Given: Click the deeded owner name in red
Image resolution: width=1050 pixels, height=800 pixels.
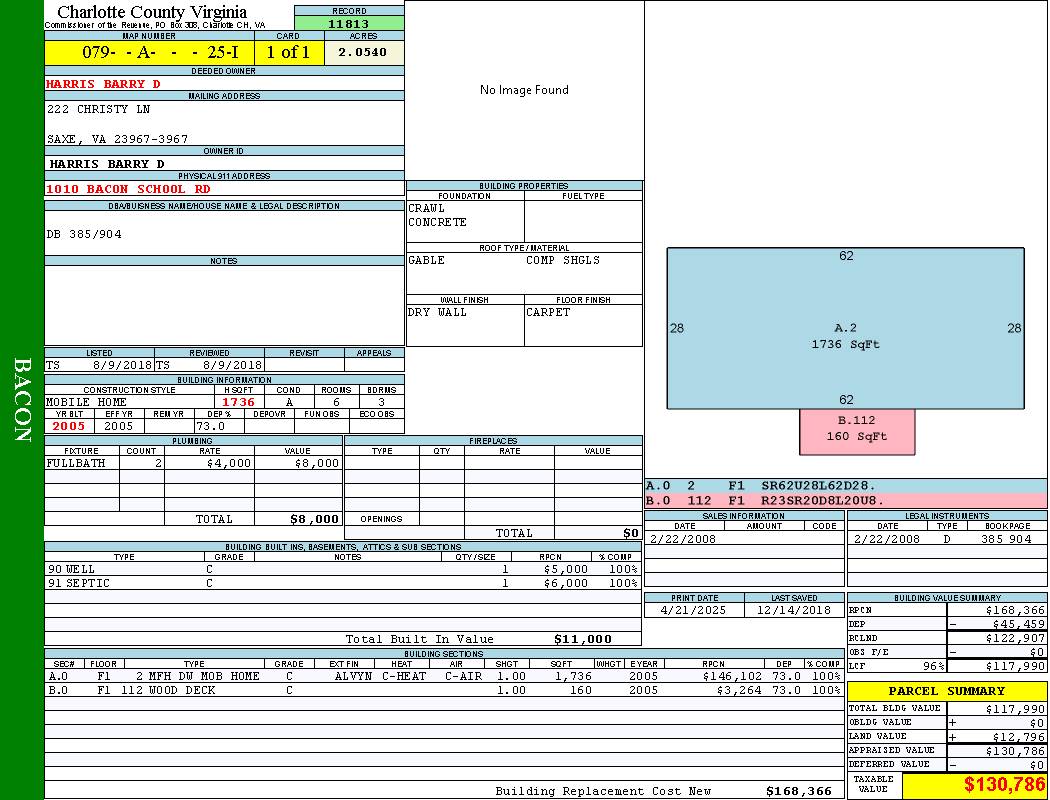Looking at the screenshot, I should pos(103,84).
